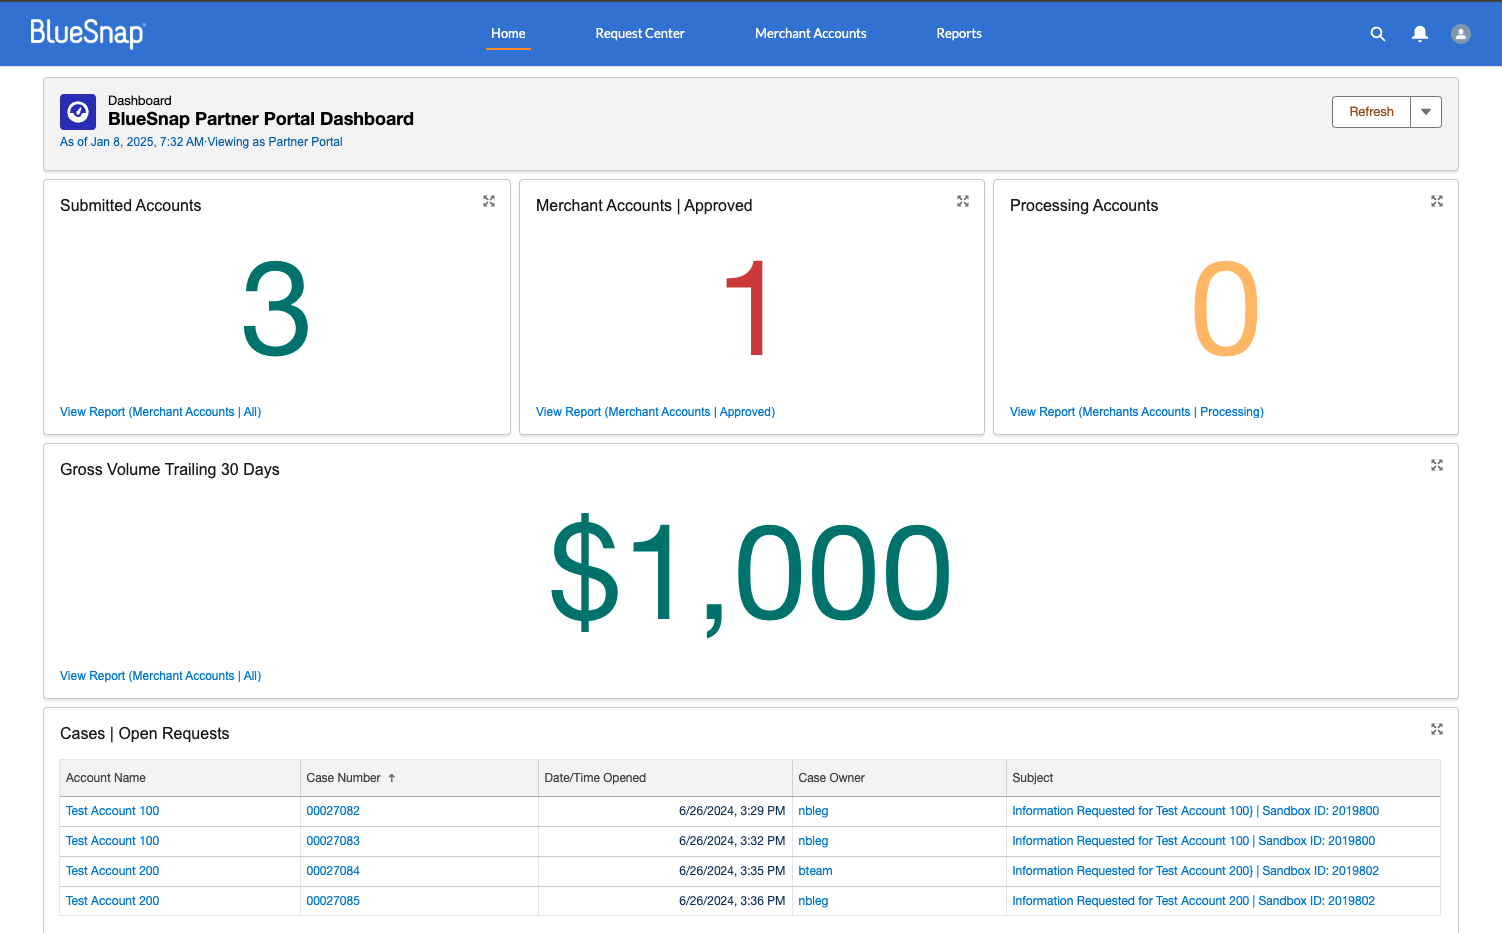Switch to Merchant Accounts tab
This screenshot has height=933, width=1502.
click(811, 33)
